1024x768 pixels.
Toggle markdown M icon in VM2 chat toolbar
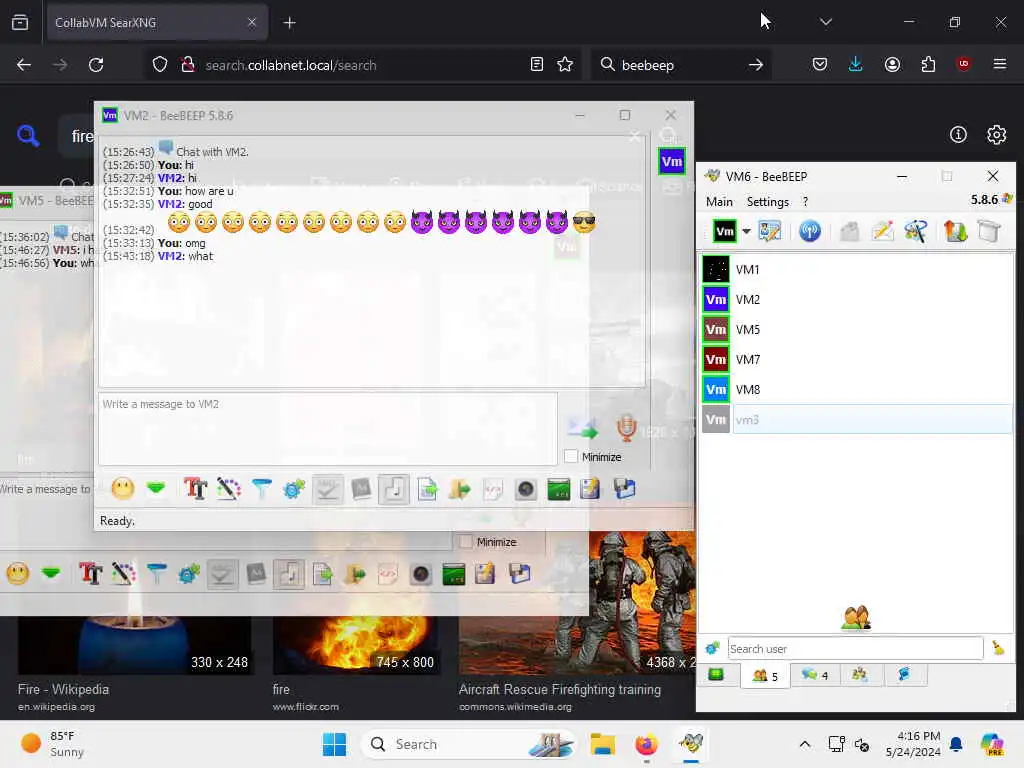tap(361, 488)
